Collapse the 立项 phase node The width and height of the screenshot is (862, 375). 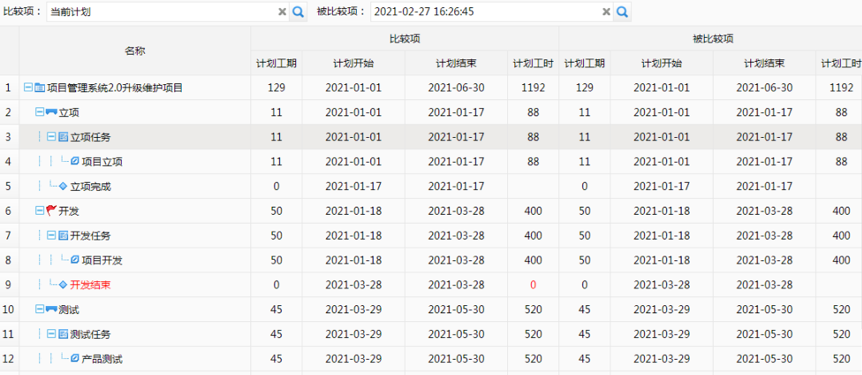point(40,112)
